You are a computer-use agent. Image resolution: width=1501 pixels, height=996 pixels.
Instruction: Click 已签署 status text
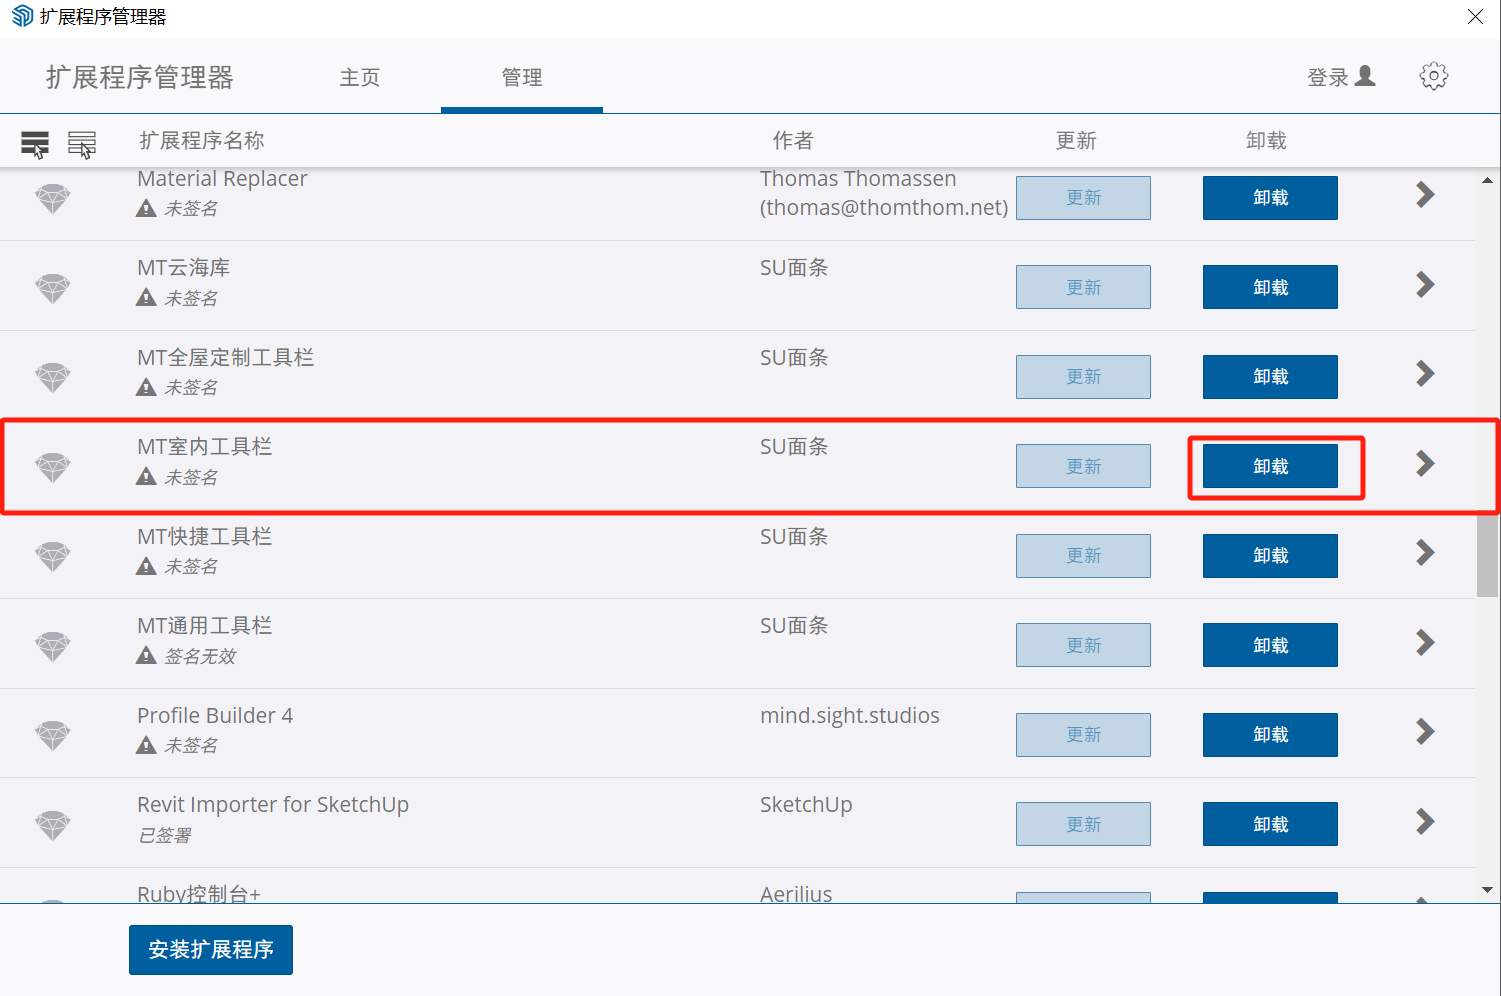pos(164,835)
